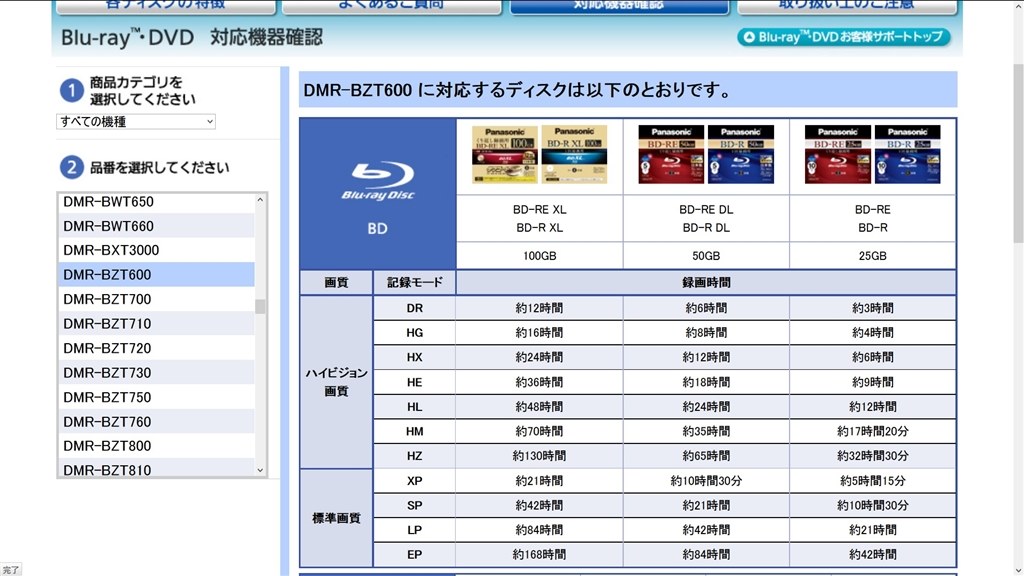Choose DMR-BZT720 from the list
The image size is (1024, 576).
coord(156,348)
